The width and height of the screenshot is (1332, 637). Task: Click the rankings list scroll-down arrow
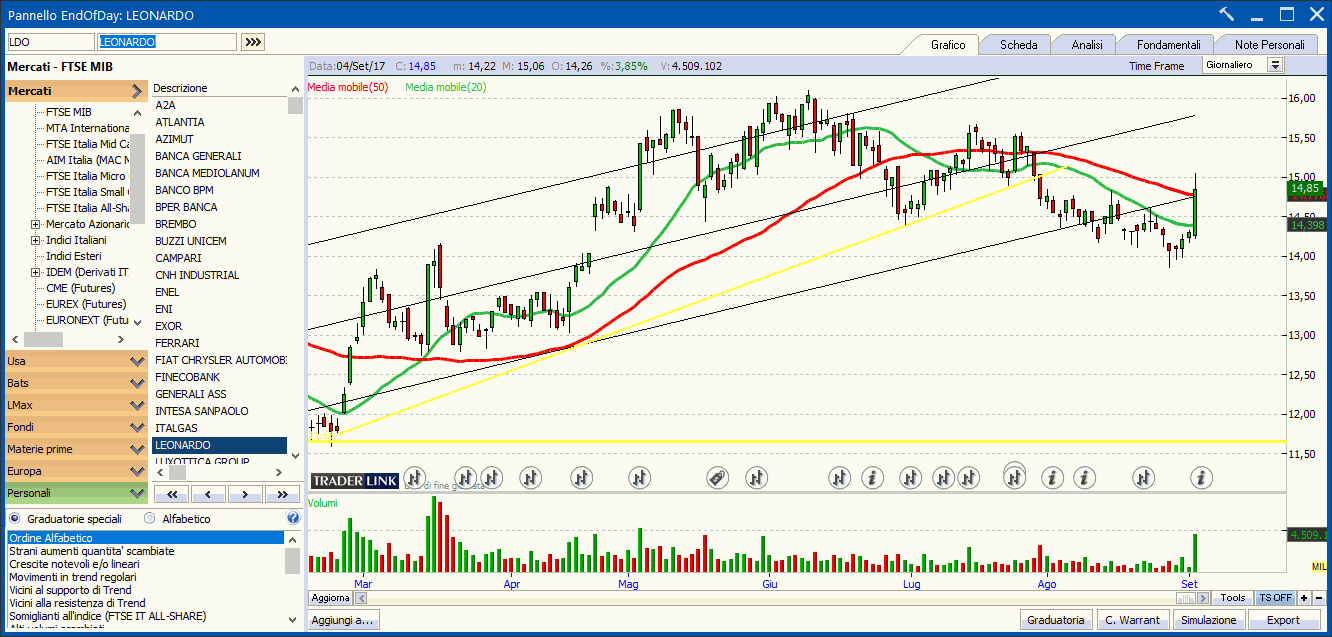tap(292, 621)
